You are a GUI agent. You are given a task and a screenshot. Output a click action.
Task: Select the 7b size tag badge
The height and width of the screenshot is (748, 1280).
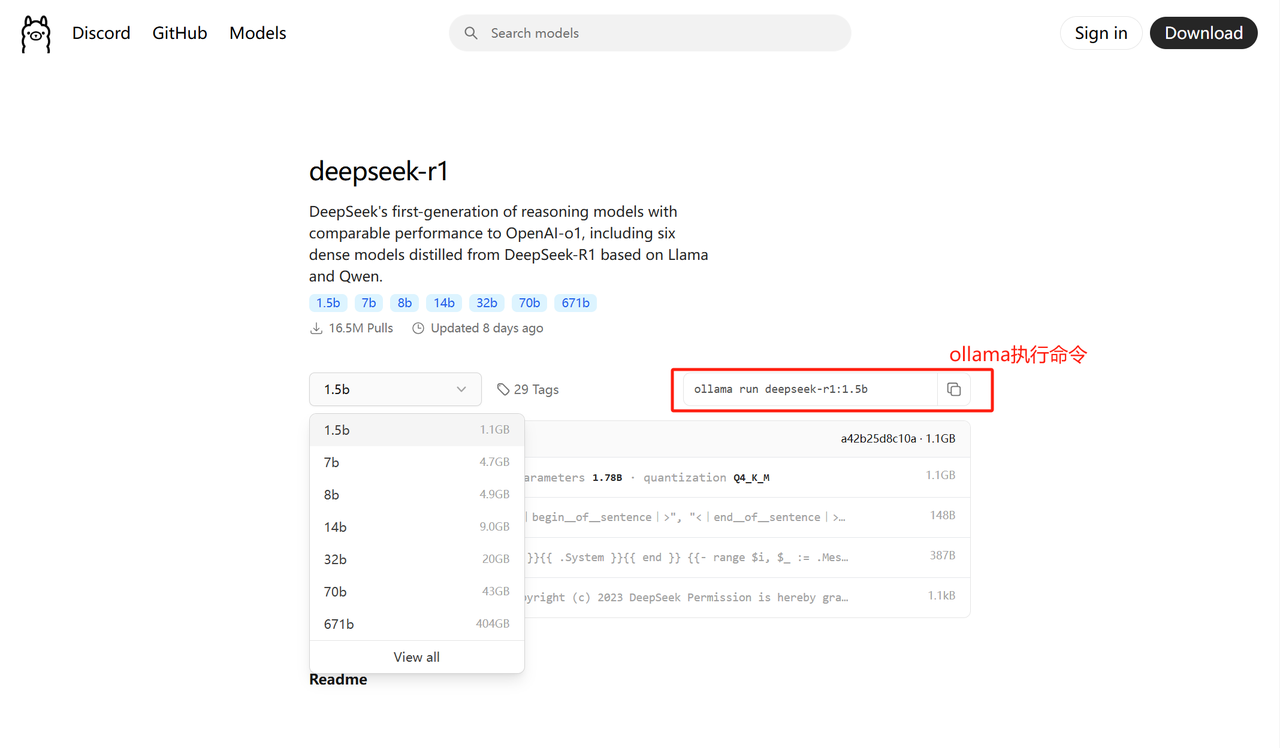pos(369,303)
